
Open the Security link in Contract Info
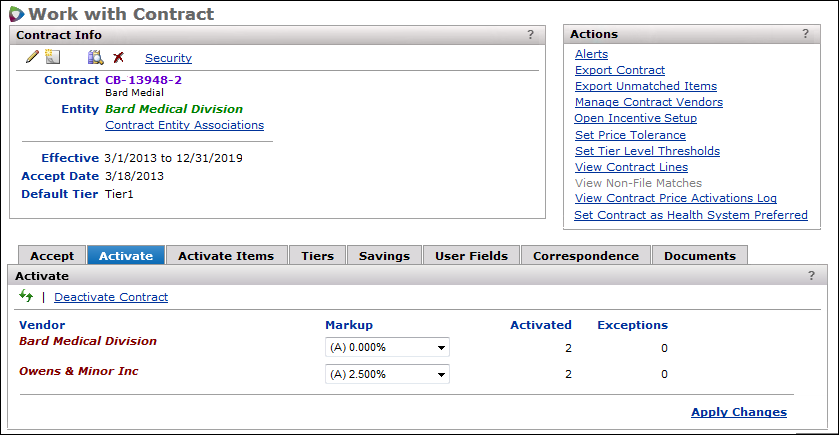pos(168,58)
